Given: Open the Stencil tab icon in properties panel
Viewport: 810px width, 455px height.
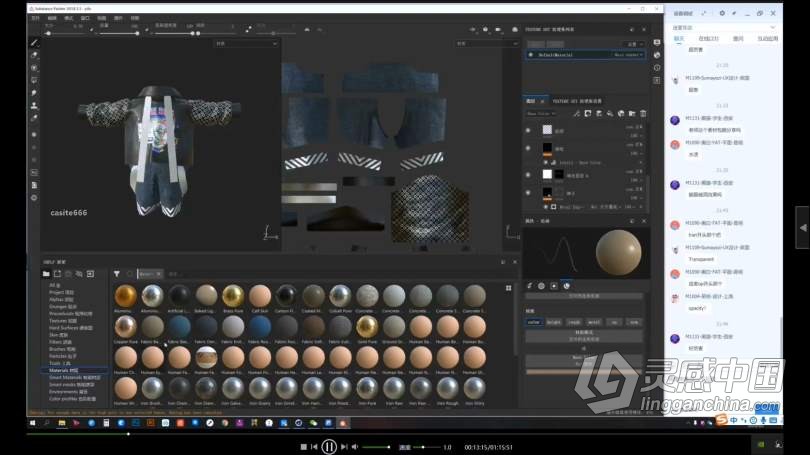Looking at the screenshot, I should coord(554,286).
